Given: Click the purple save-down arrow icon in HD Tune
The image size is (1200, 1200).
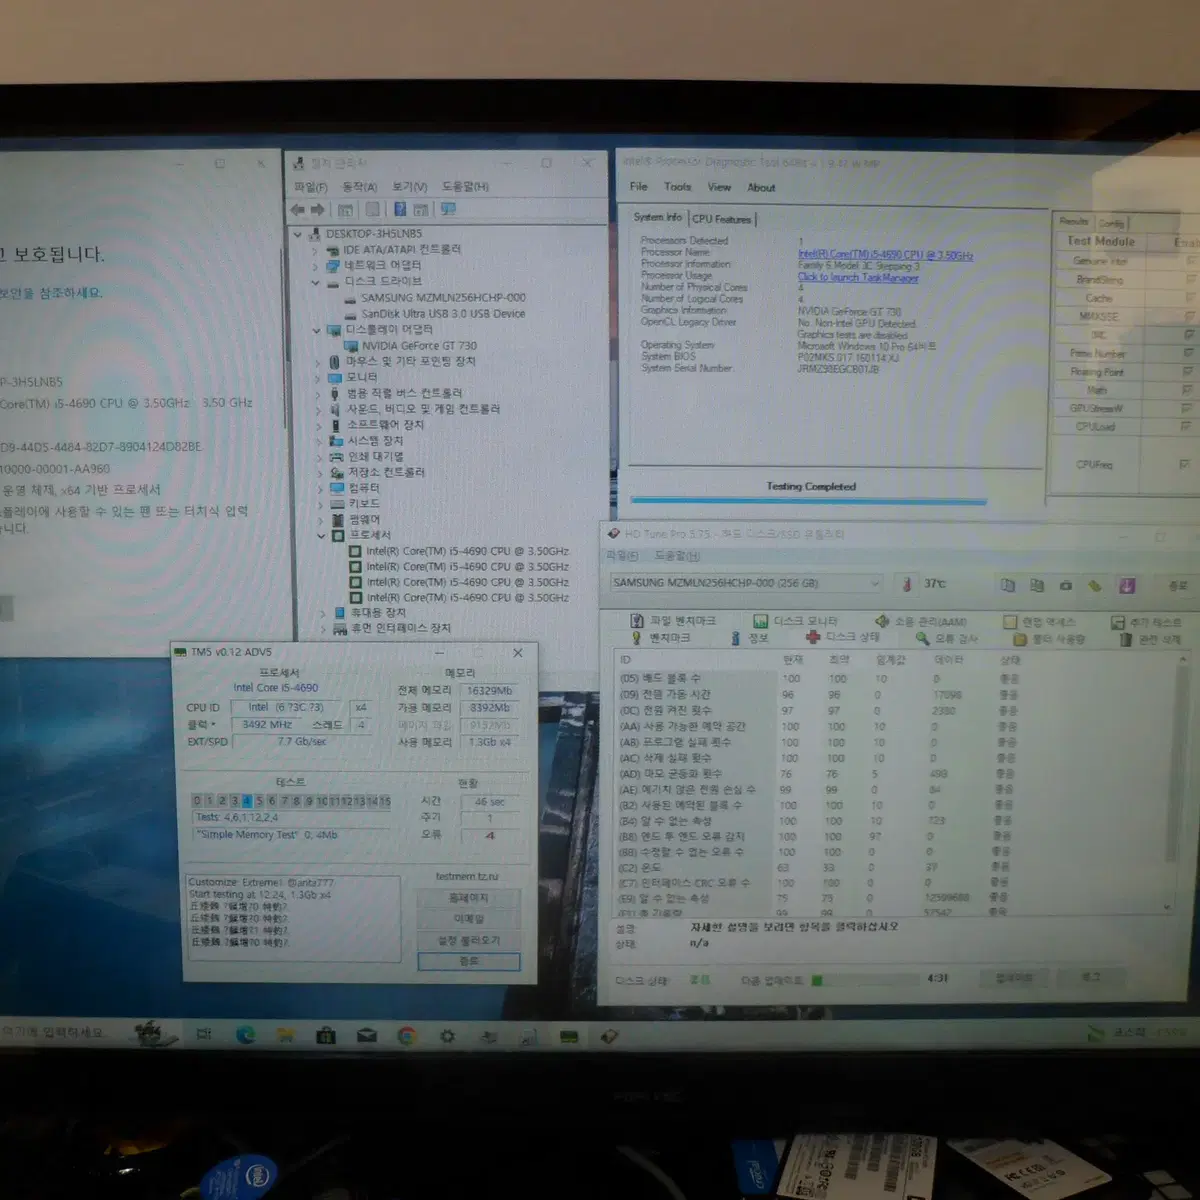Looking at the screenshot, I should pos(1127,585).
